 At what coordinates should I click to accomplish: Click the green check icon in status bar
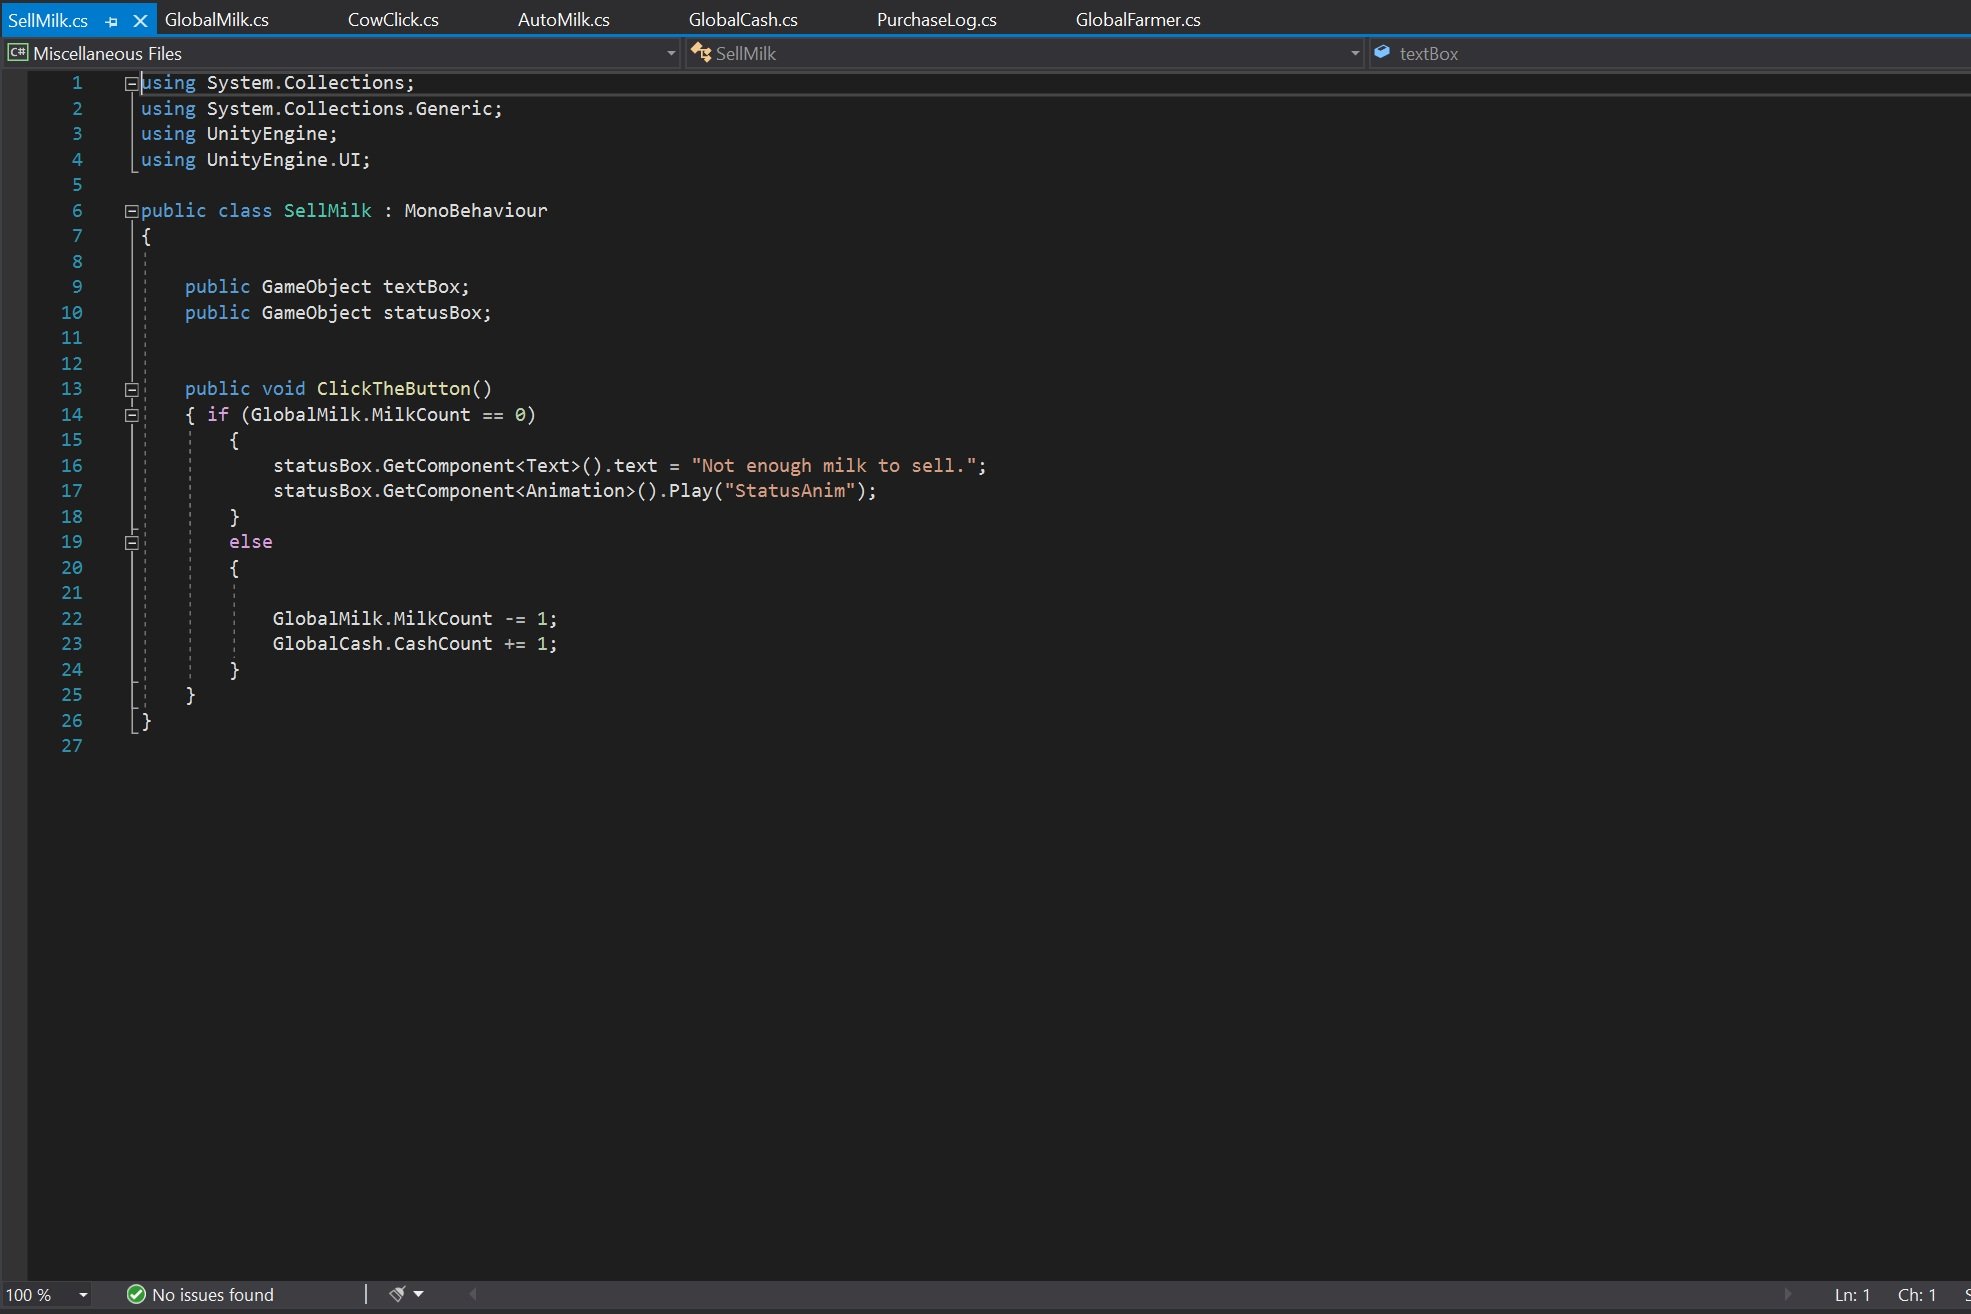tap(133, 1294)
